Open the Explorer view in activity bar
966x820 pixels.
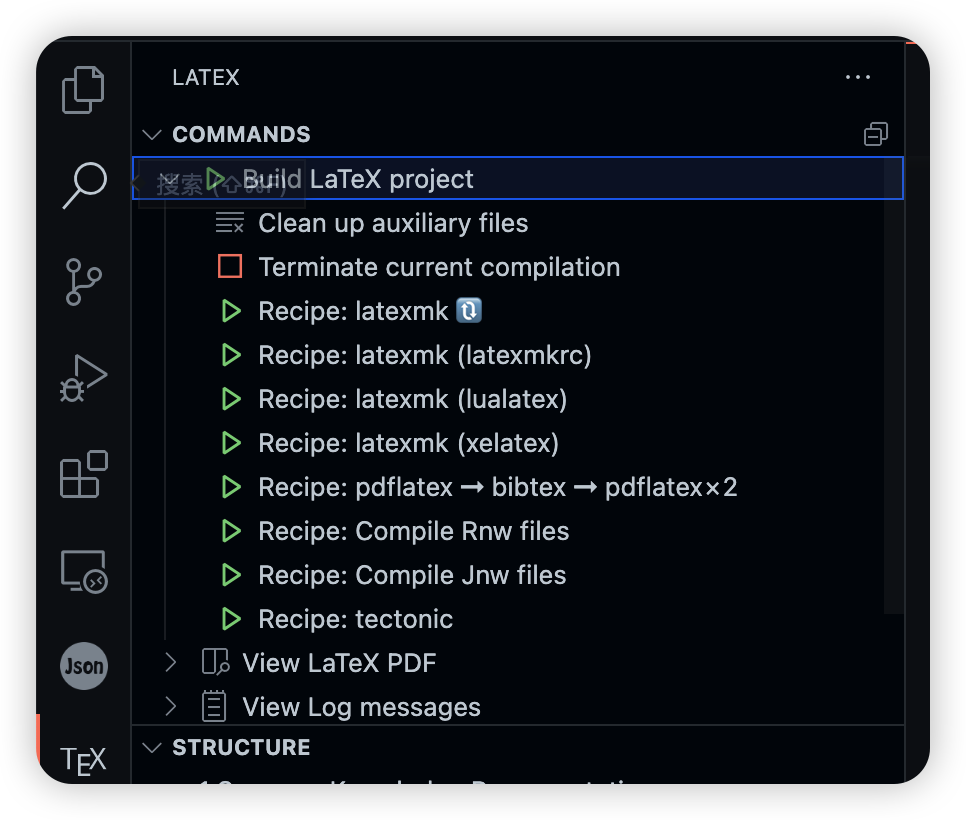tap(83, 90)
